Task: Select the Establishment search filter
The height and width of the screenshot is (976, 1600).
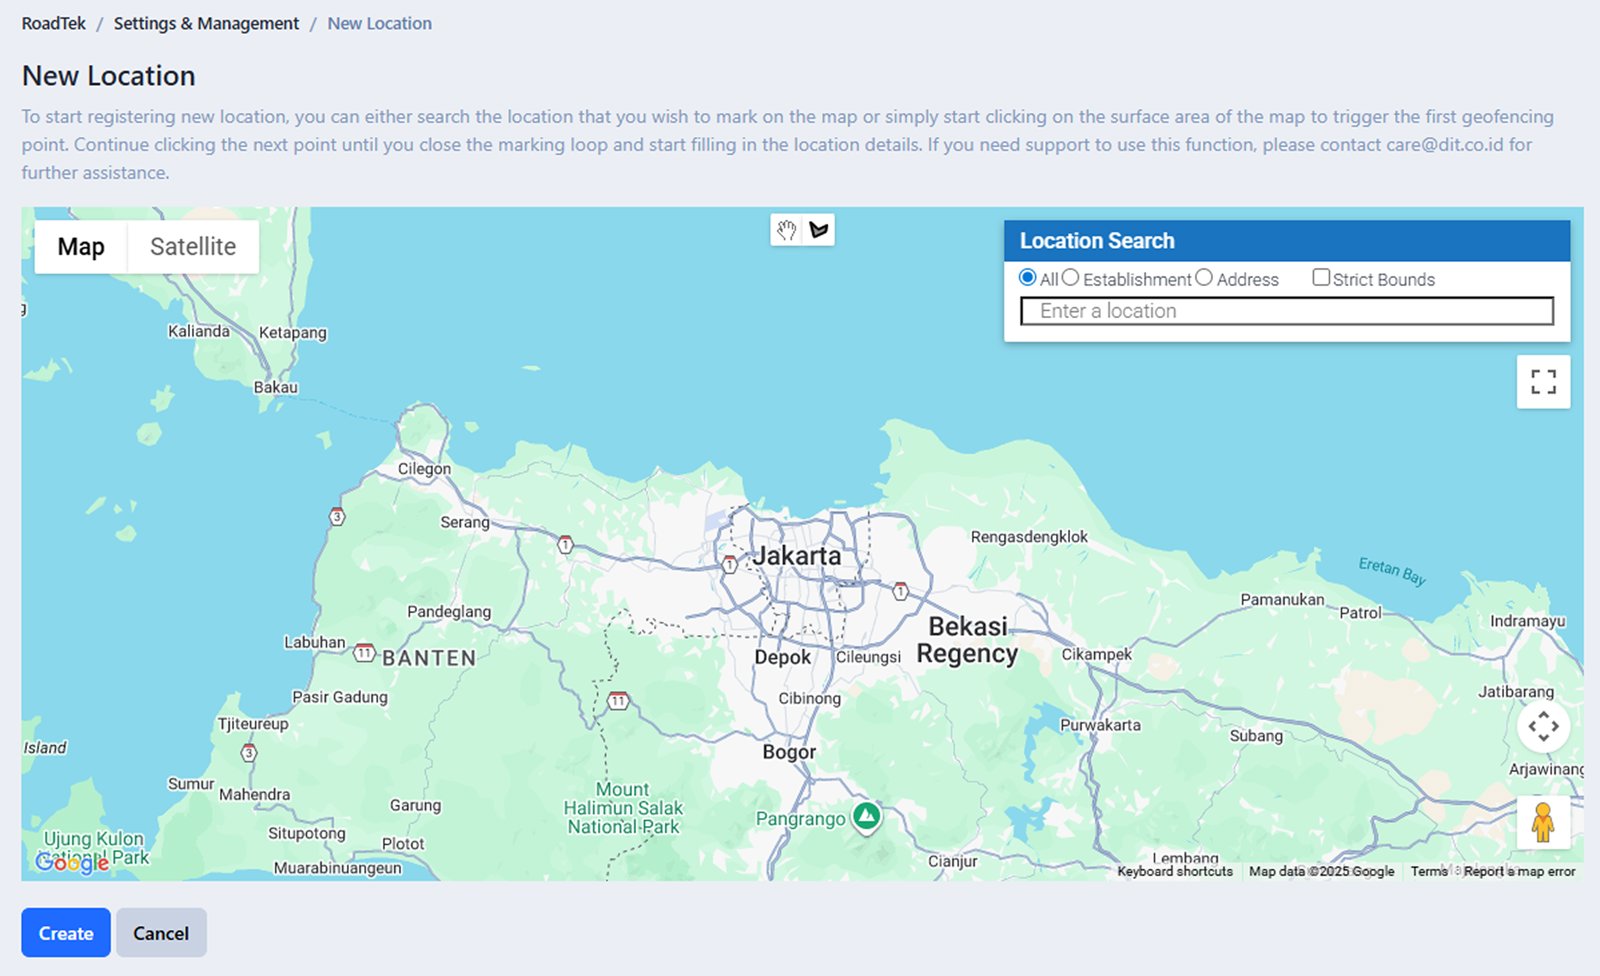Action: [1071, 278]
